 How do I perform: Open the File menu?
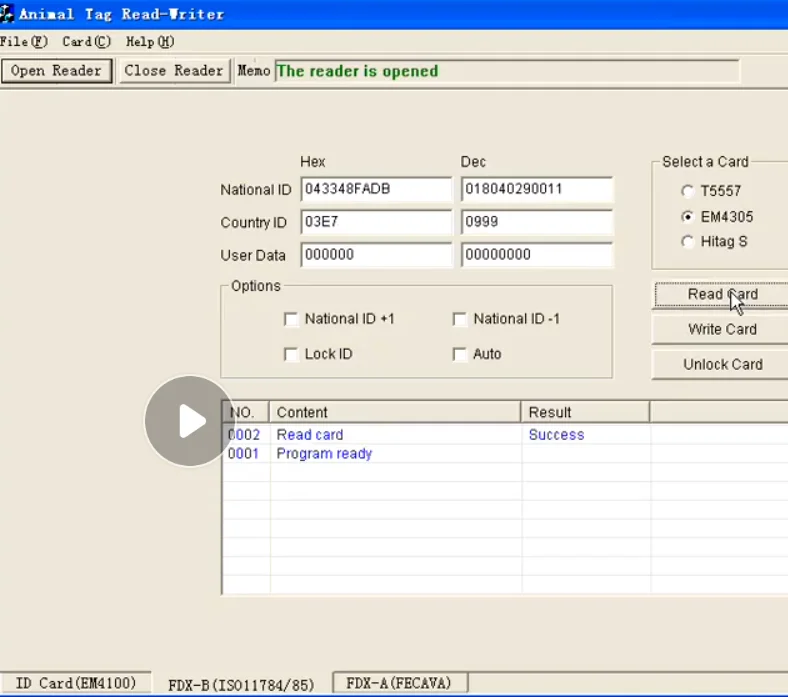24,42
